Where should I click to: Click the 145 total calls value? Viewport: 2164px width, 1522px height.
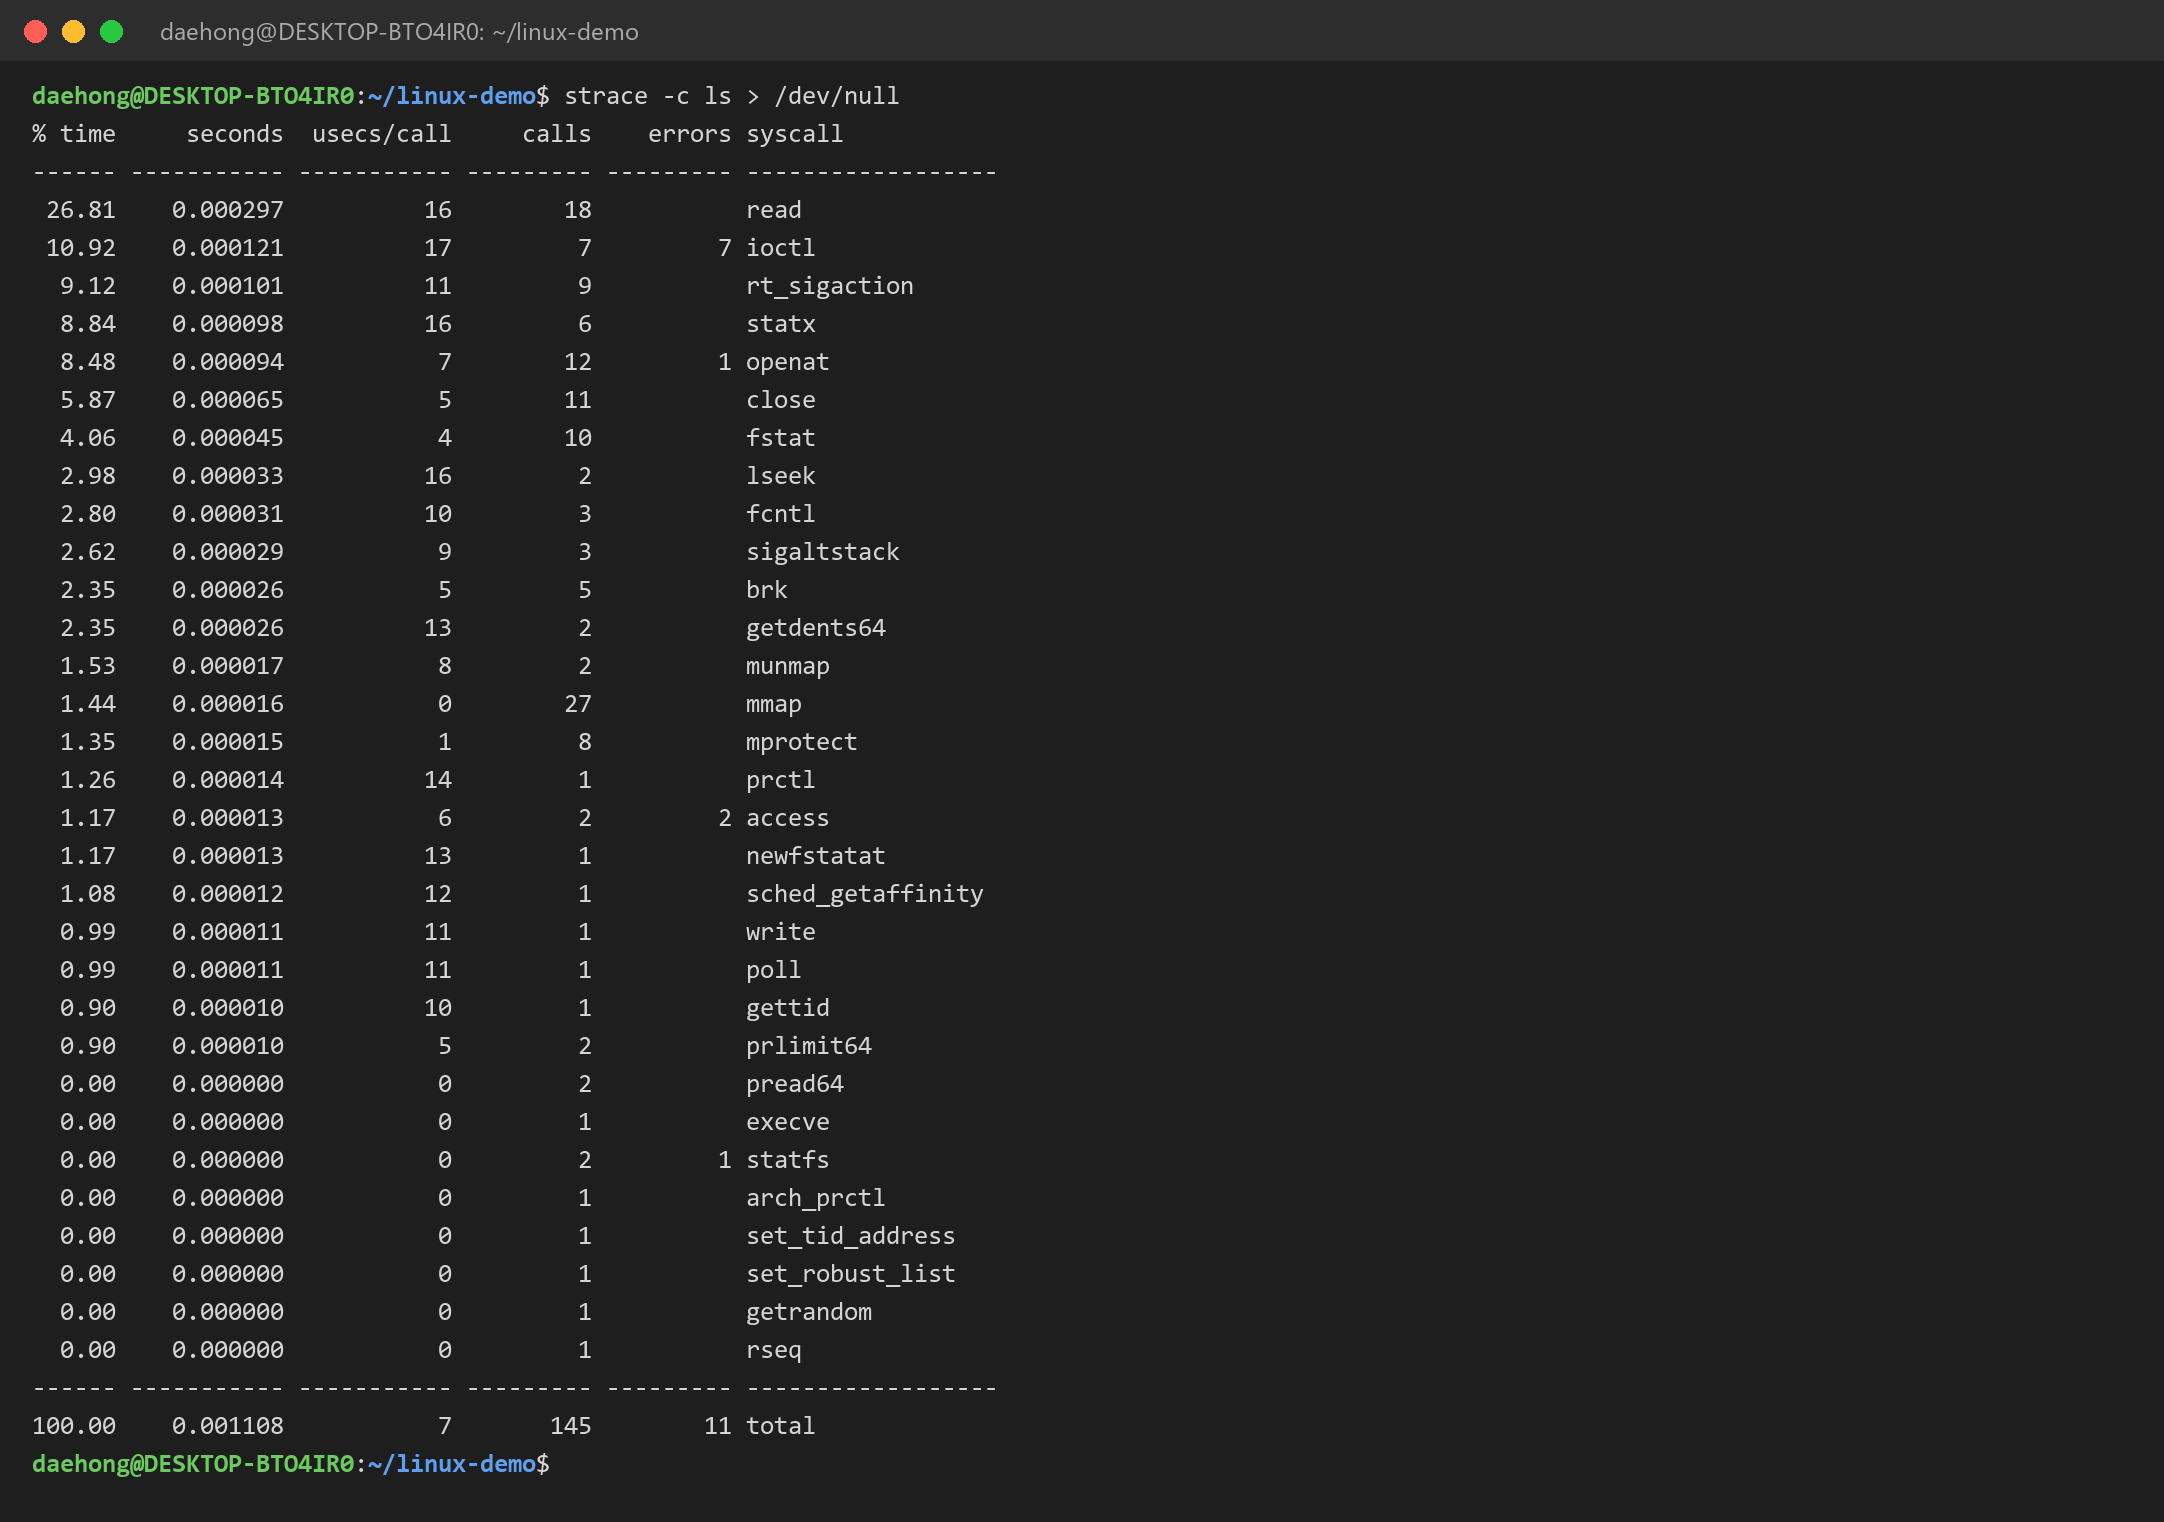pos(571,1426)
